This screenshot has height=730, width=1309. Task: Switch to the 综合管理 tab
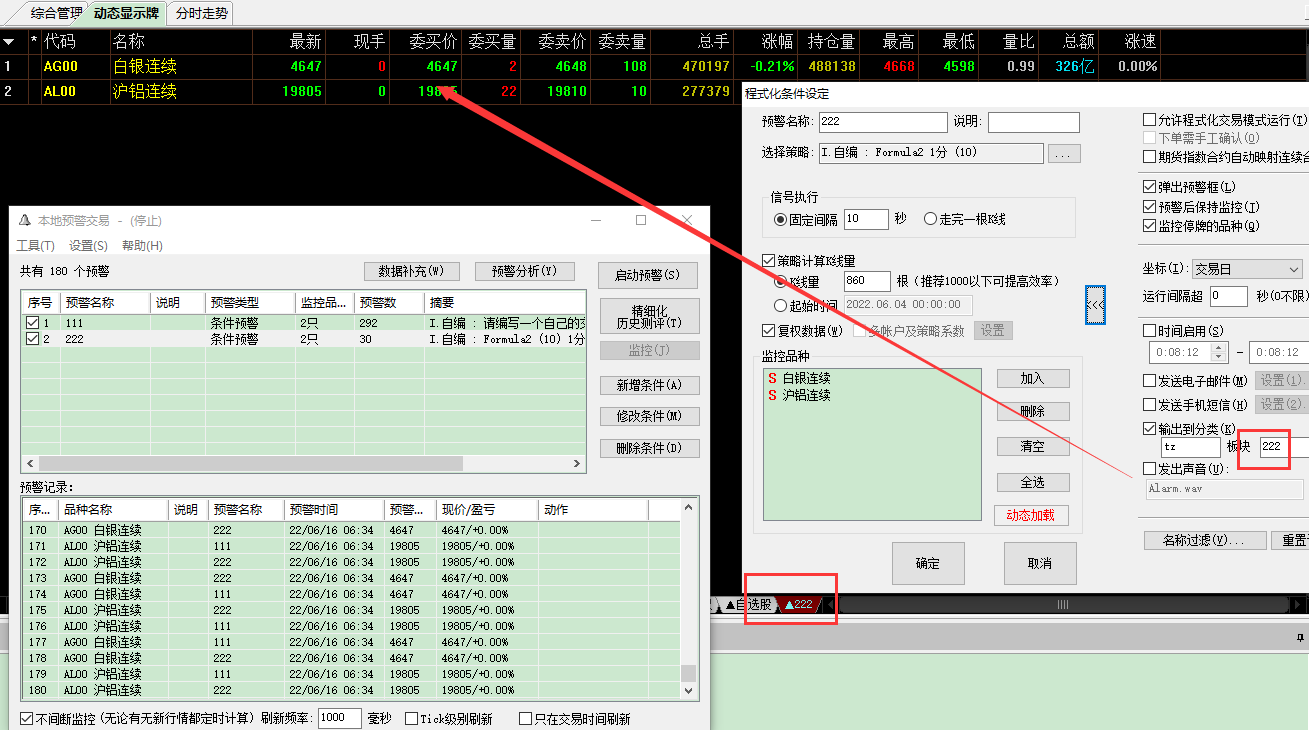click(56, 14)
